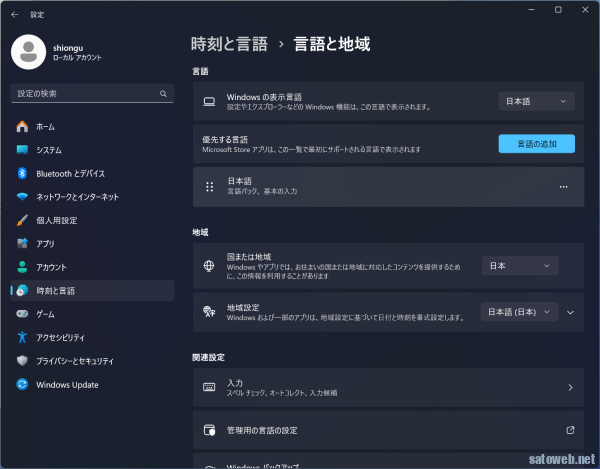Open ホーム from the sidebar
The image size is (600, 469).
tap(45, 127)
